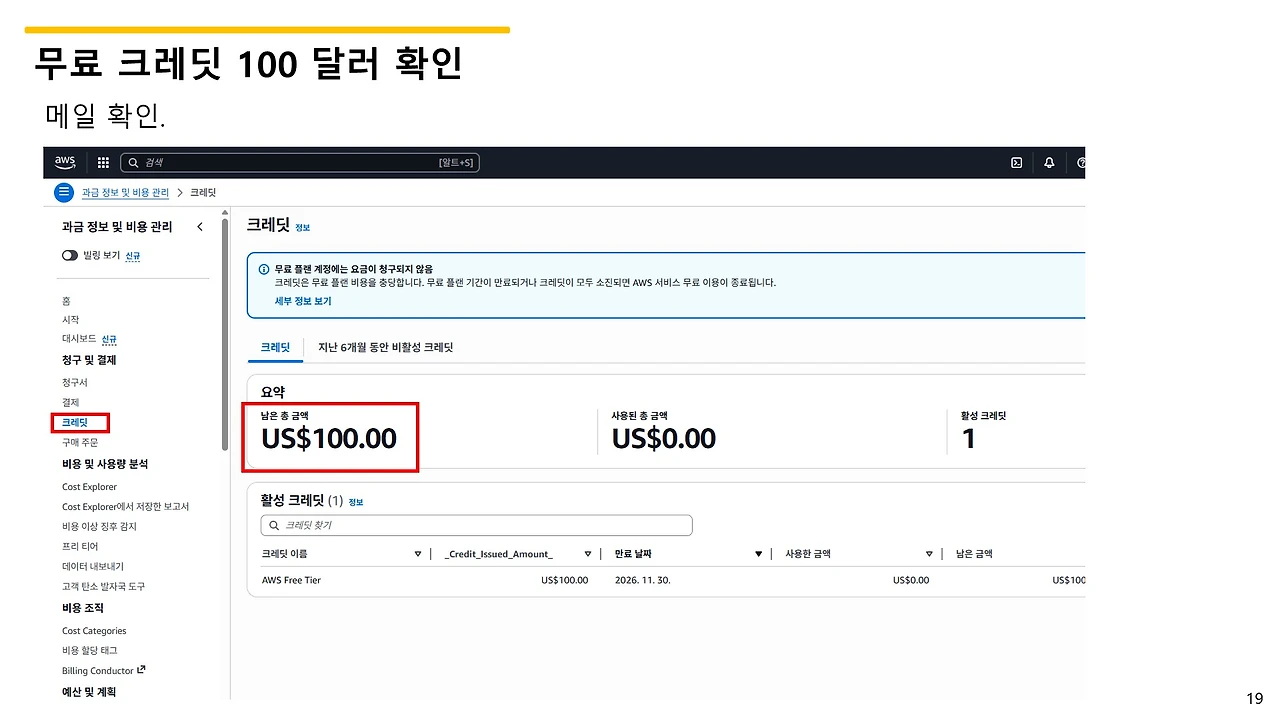This screenshot has height=720, width=1280.
Task: Toggle the 빌링 보기 switch
Action: (x=69, y=255)
